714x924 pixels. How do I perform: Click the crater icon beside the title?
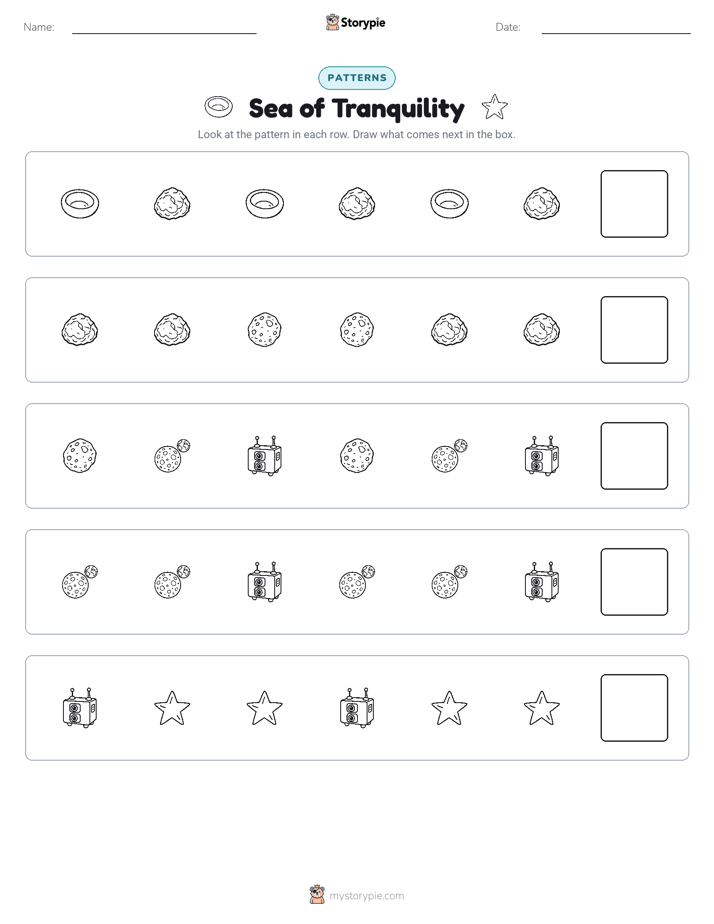pos(219,107)
